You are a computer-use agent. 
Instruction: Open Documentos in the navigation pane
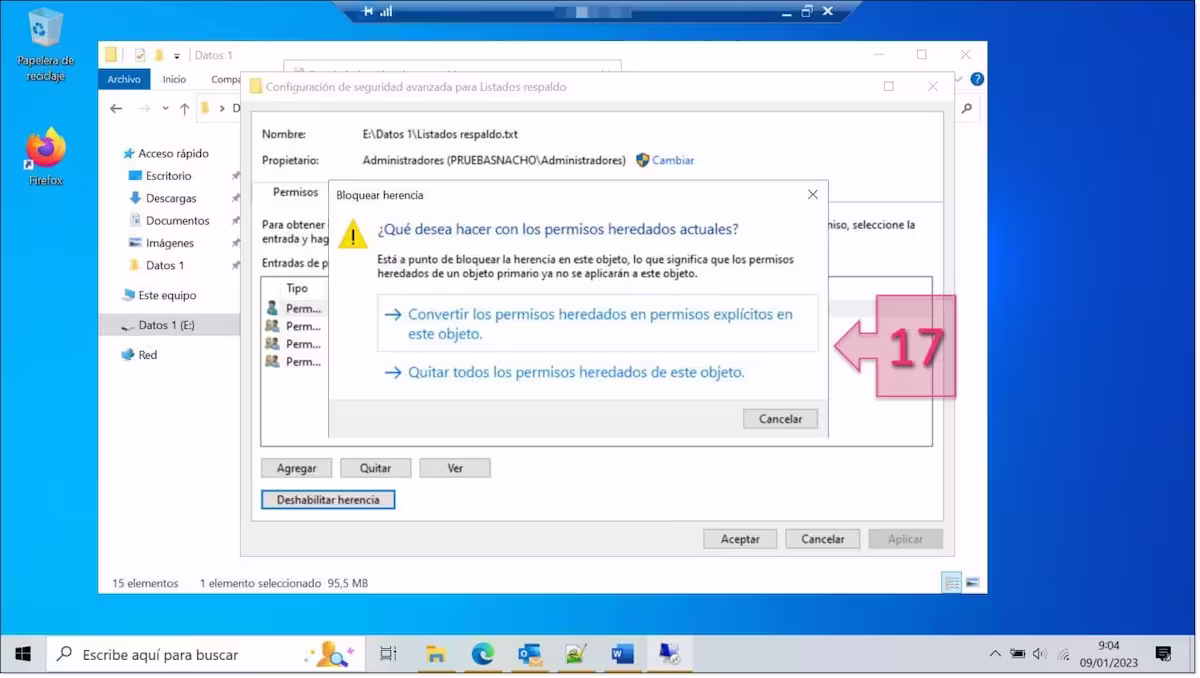[177, 220]
